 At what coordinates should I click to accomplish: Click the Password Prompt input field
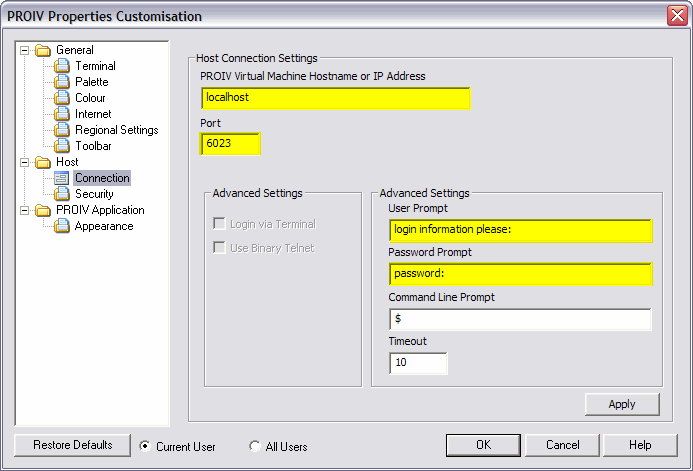521,274
